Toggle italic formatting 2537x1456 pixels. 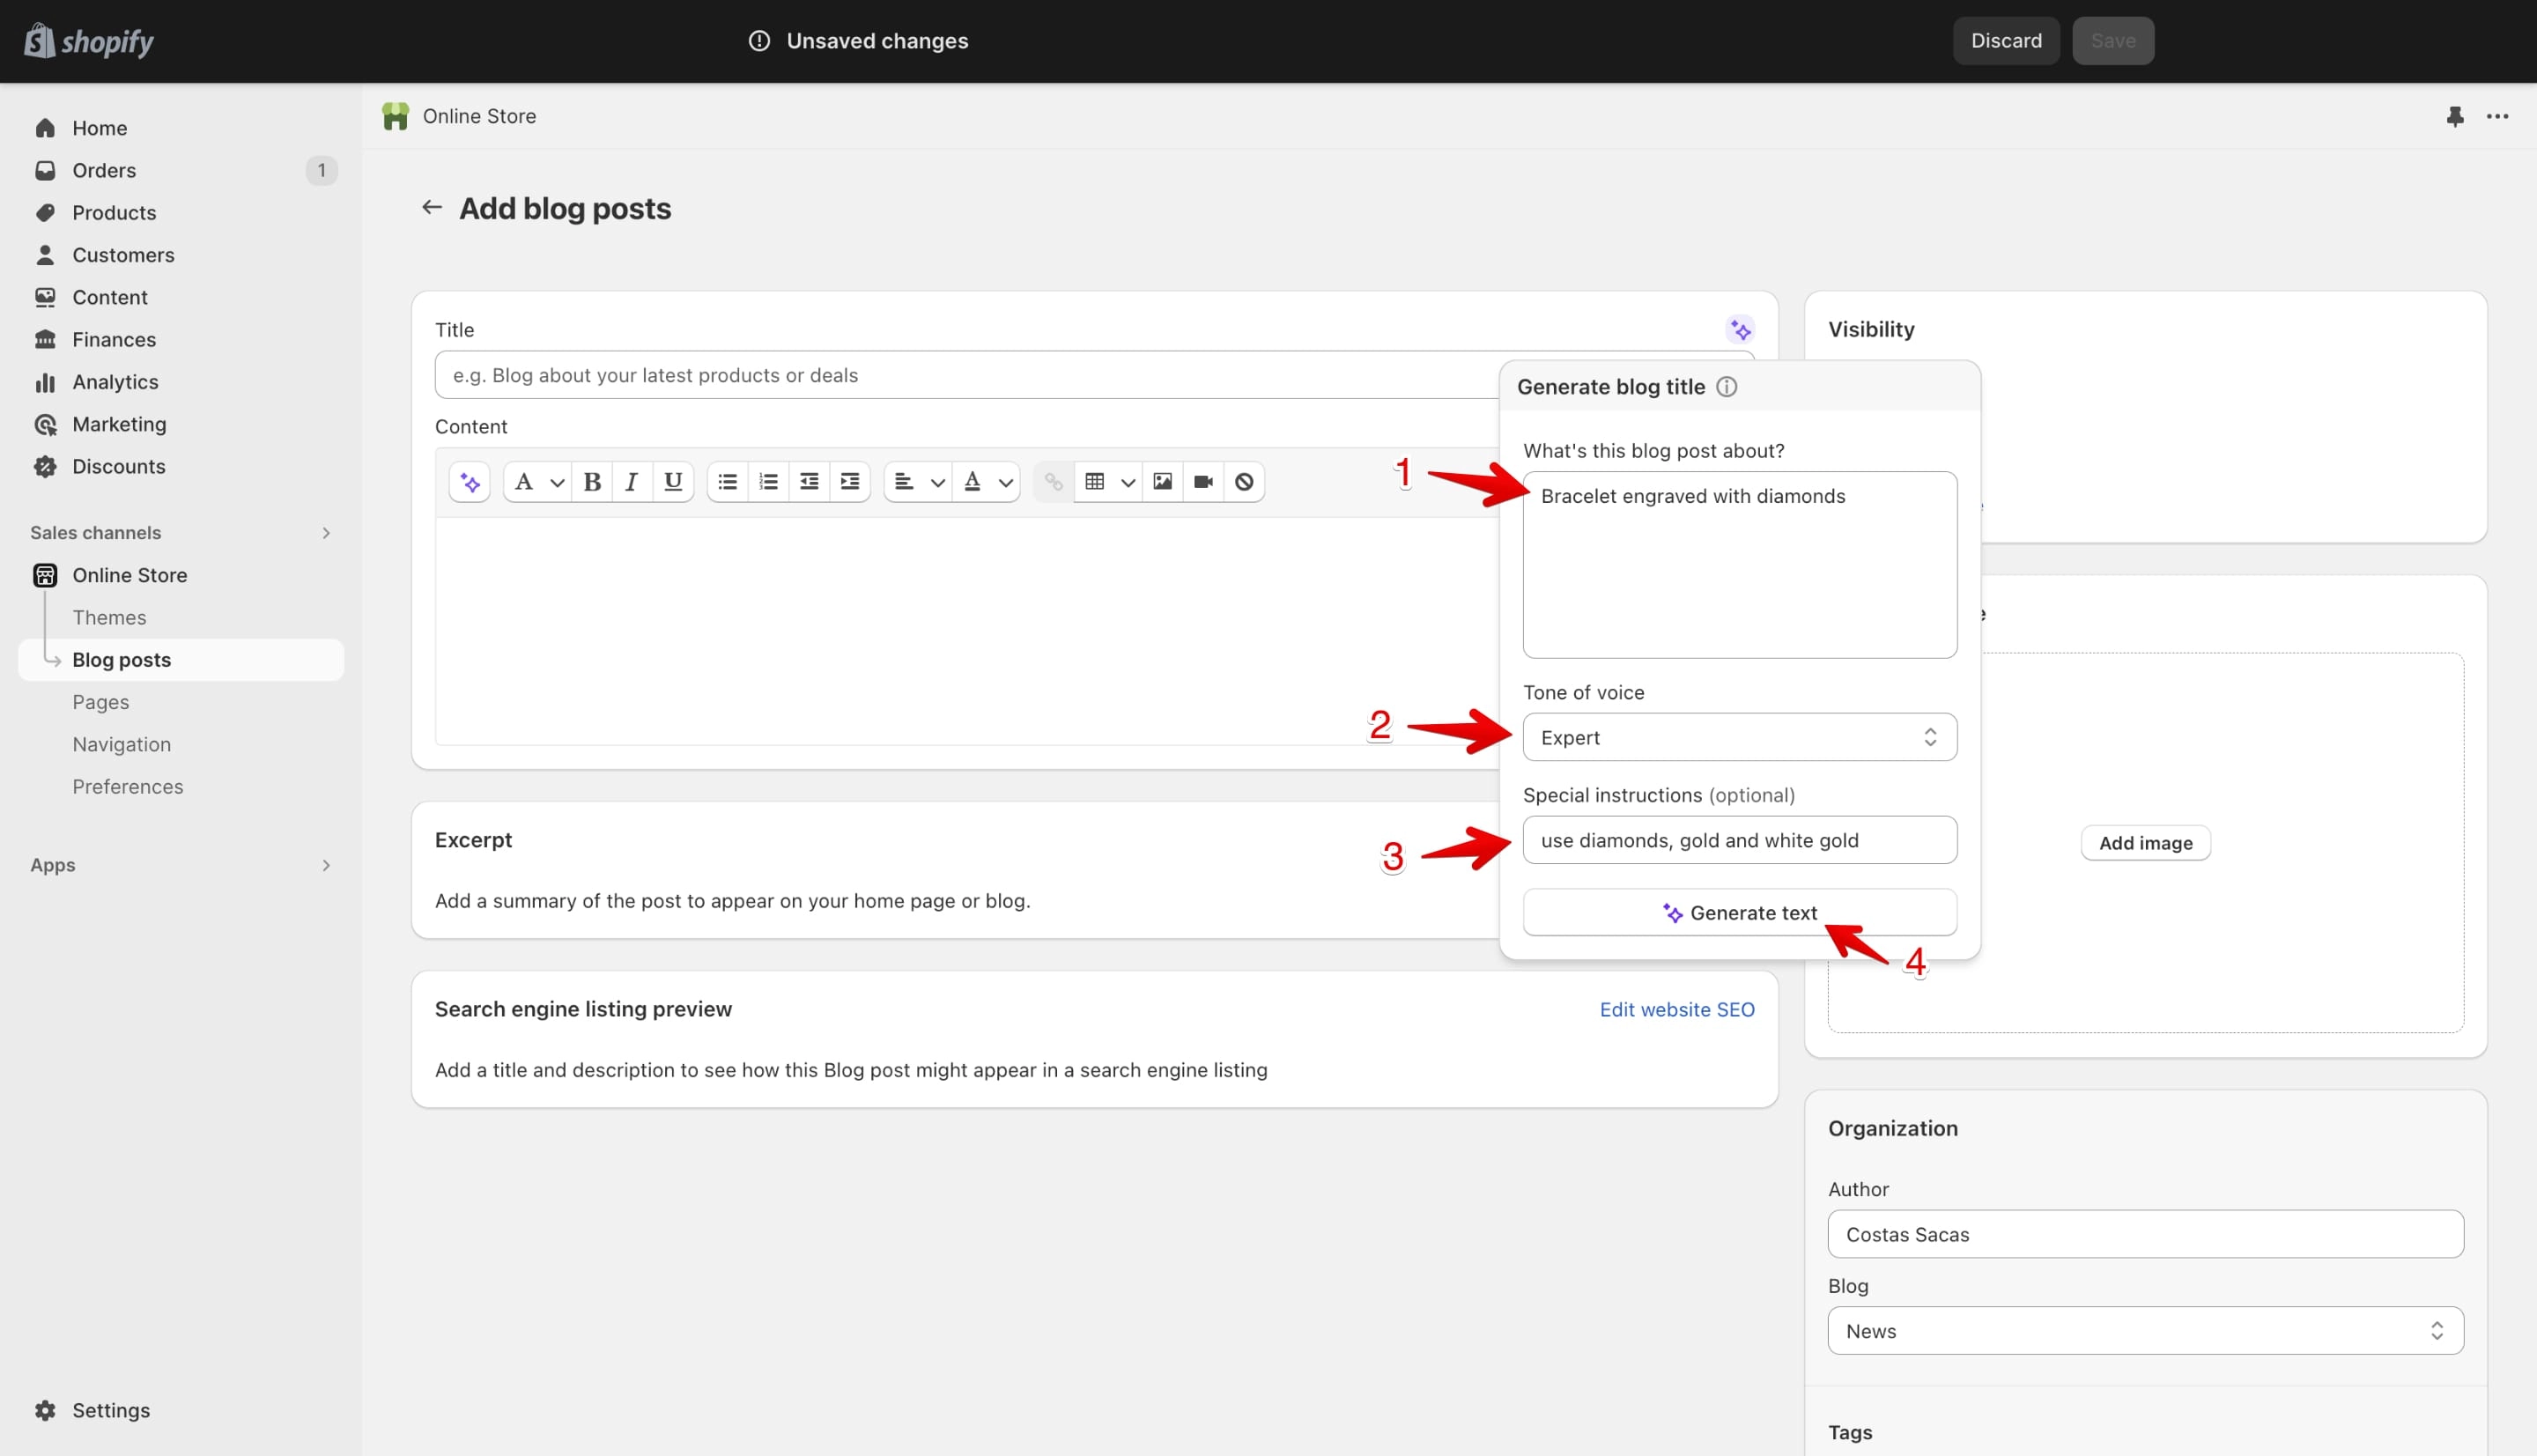tap(631, 482)
